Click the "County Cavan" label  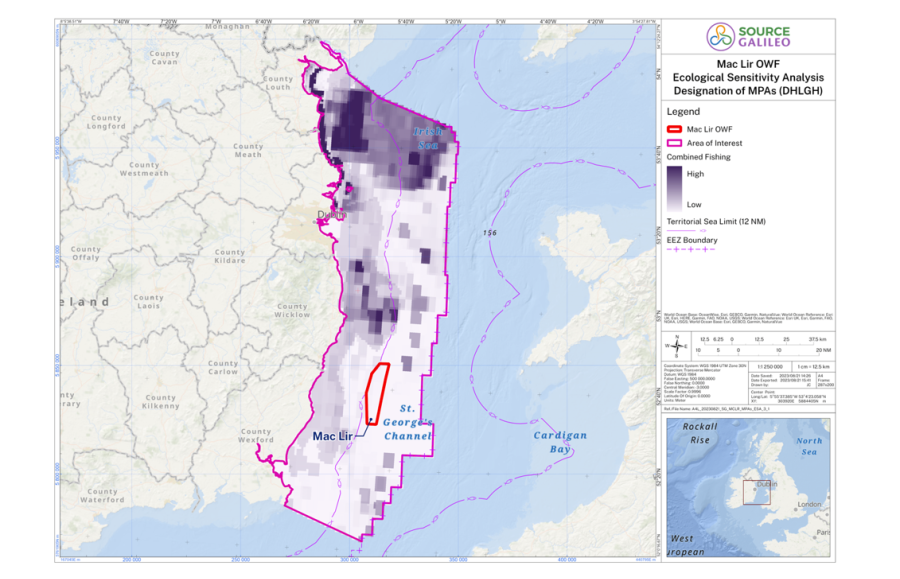click(165, 57)
